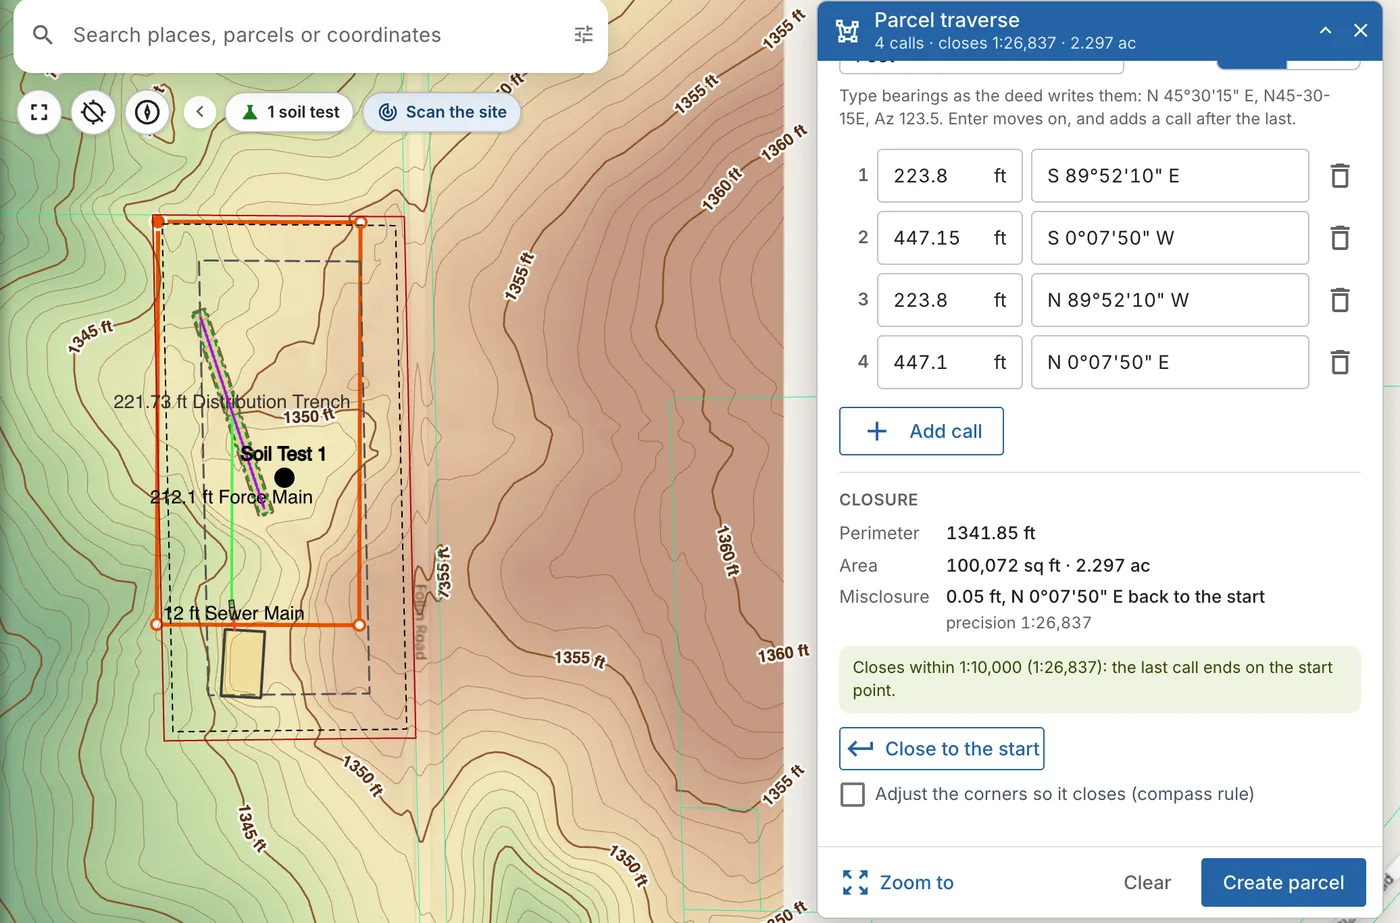The width and height of the screenshot is (1400, 923).
Task: Edit call 1 bearing S 89°52'10" E
Action: pyautogui.click(x=1170, y=176)
